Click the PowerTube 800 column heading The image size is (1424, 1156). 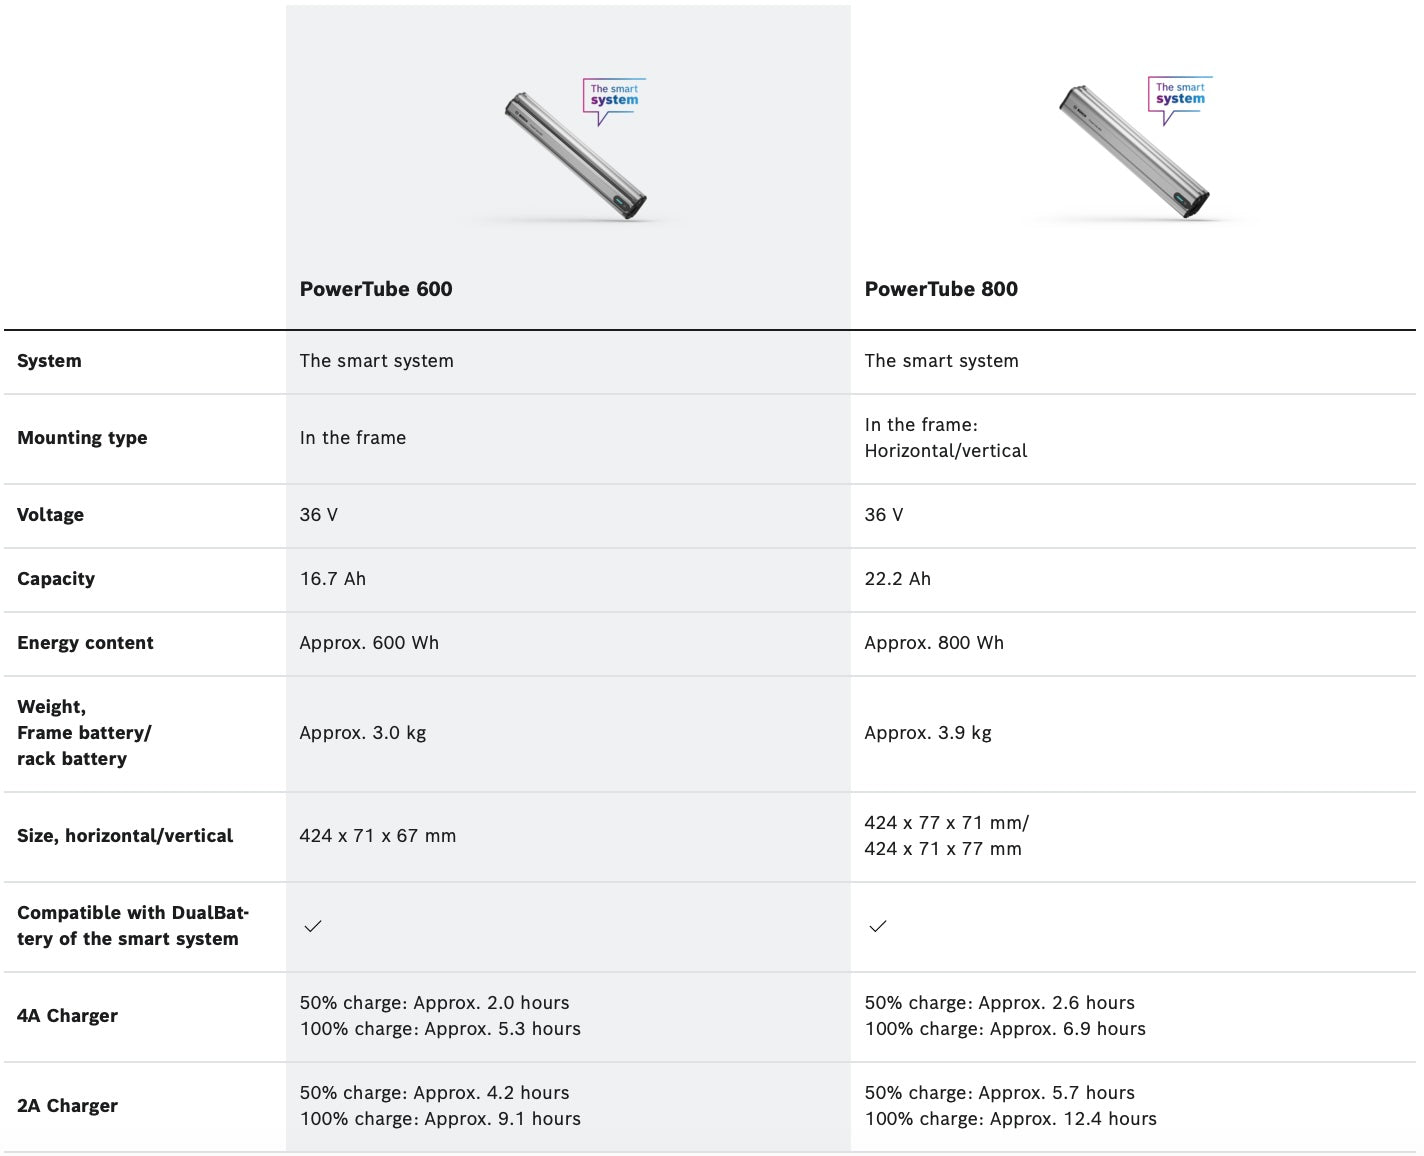click(941, 289)
